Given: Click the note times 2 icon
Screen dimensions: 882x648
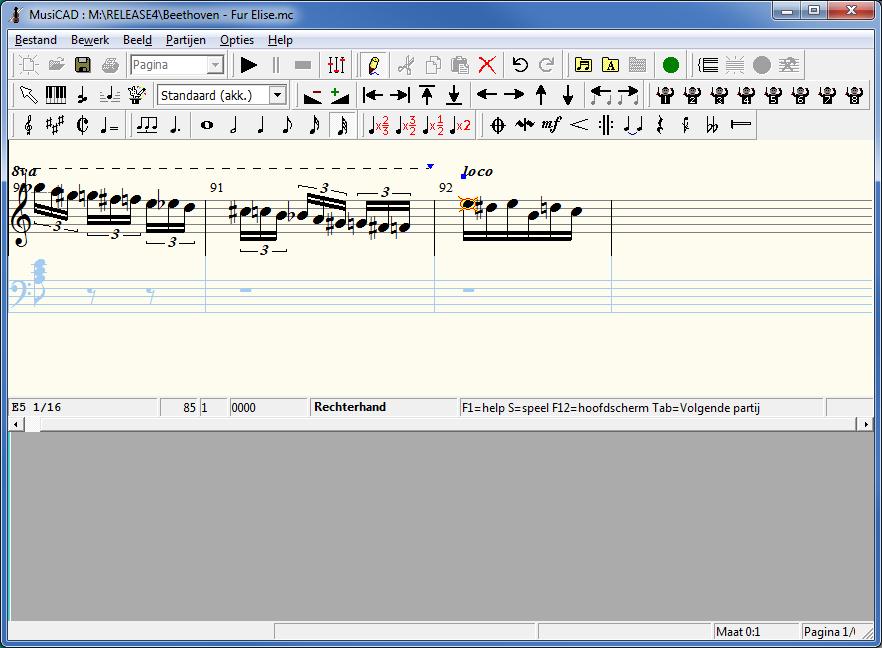Looking at the screenshot, I should [460, 125].
